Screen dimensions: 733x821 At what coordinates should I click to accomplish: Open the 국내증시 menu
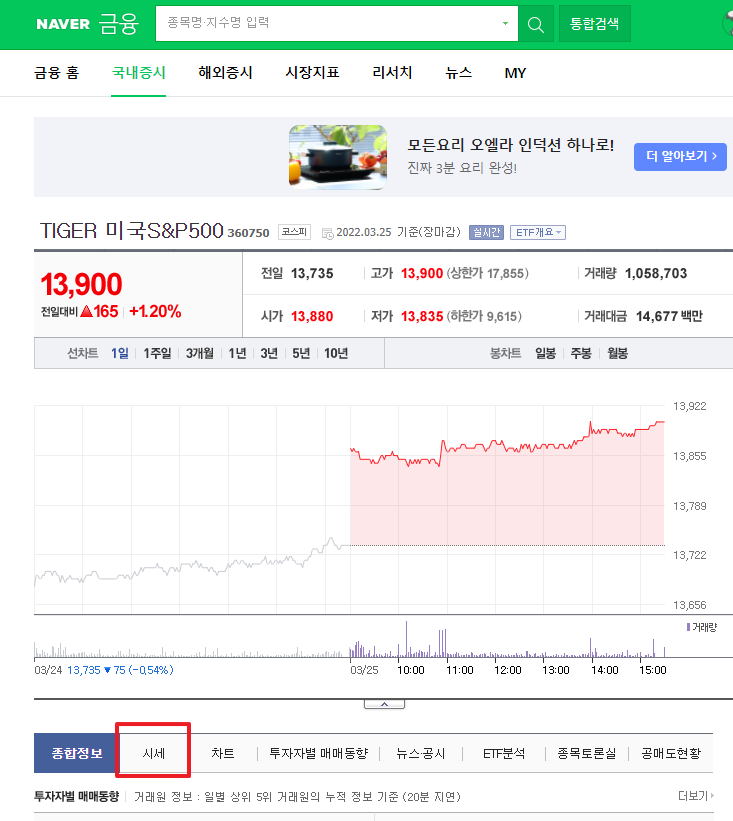click(139, 73)
